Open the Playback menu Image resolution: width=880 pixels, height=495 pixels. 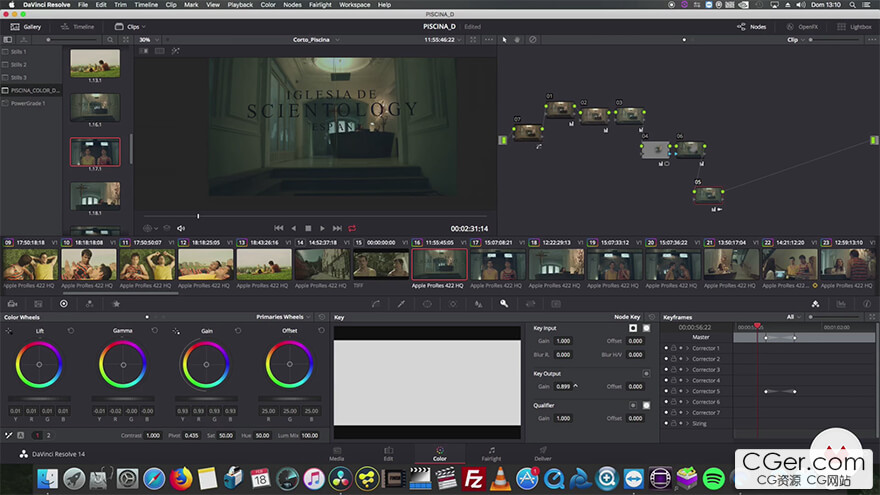tap(240, 4)
